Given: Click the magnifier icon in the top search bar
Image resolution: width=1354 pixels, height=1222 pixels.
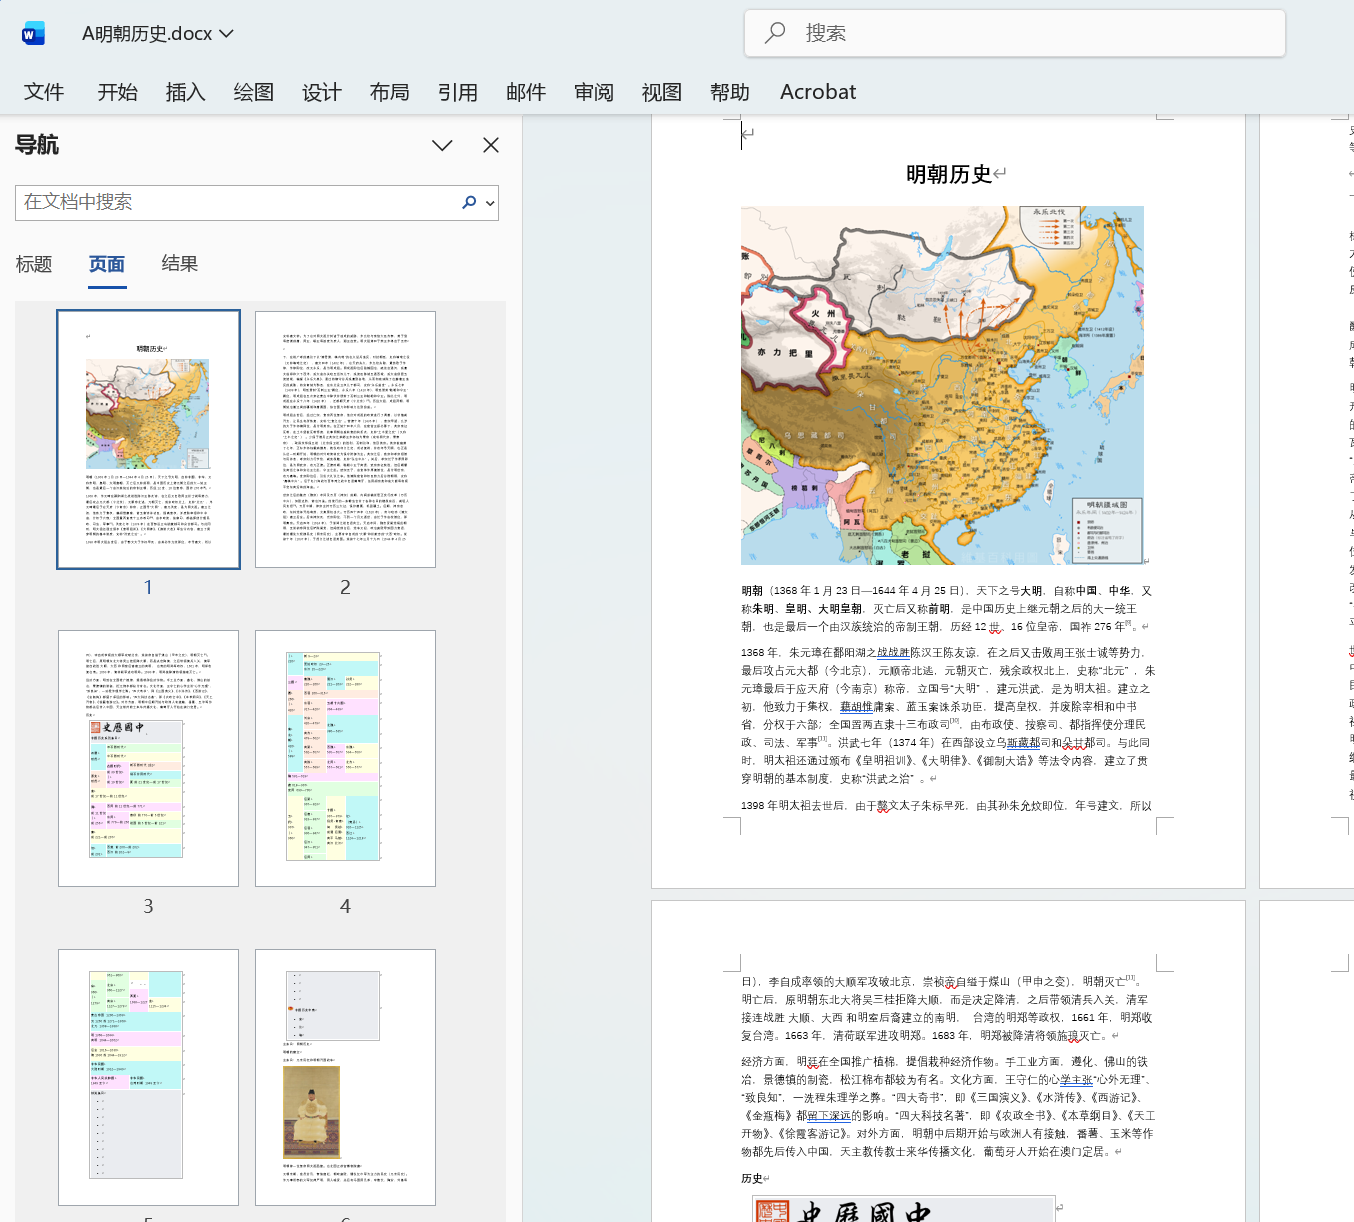Looking at the screenshot, I should [775, 33].
